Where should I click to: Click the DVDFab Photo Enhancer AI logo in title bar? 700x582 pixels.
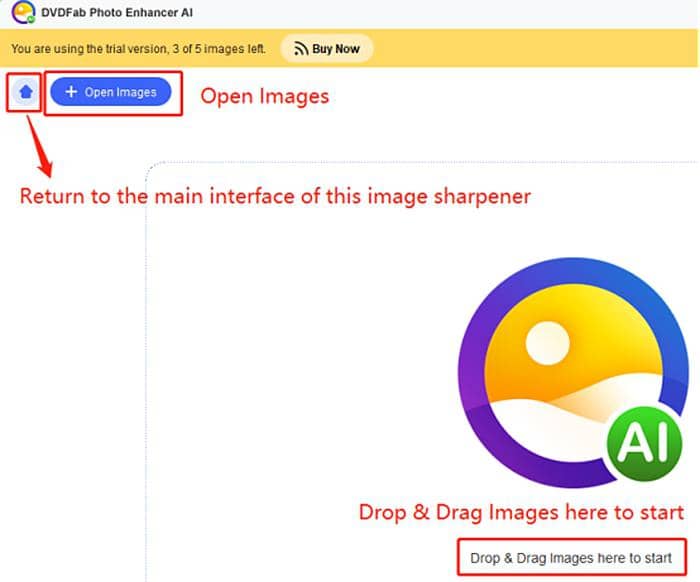tap(23, 12)
